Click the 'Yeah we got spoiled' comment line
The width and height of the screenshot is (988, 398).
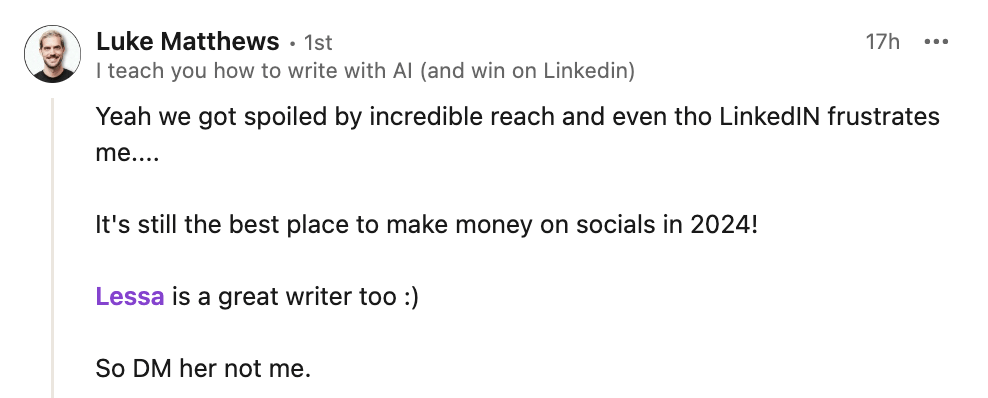pos(517,117)
